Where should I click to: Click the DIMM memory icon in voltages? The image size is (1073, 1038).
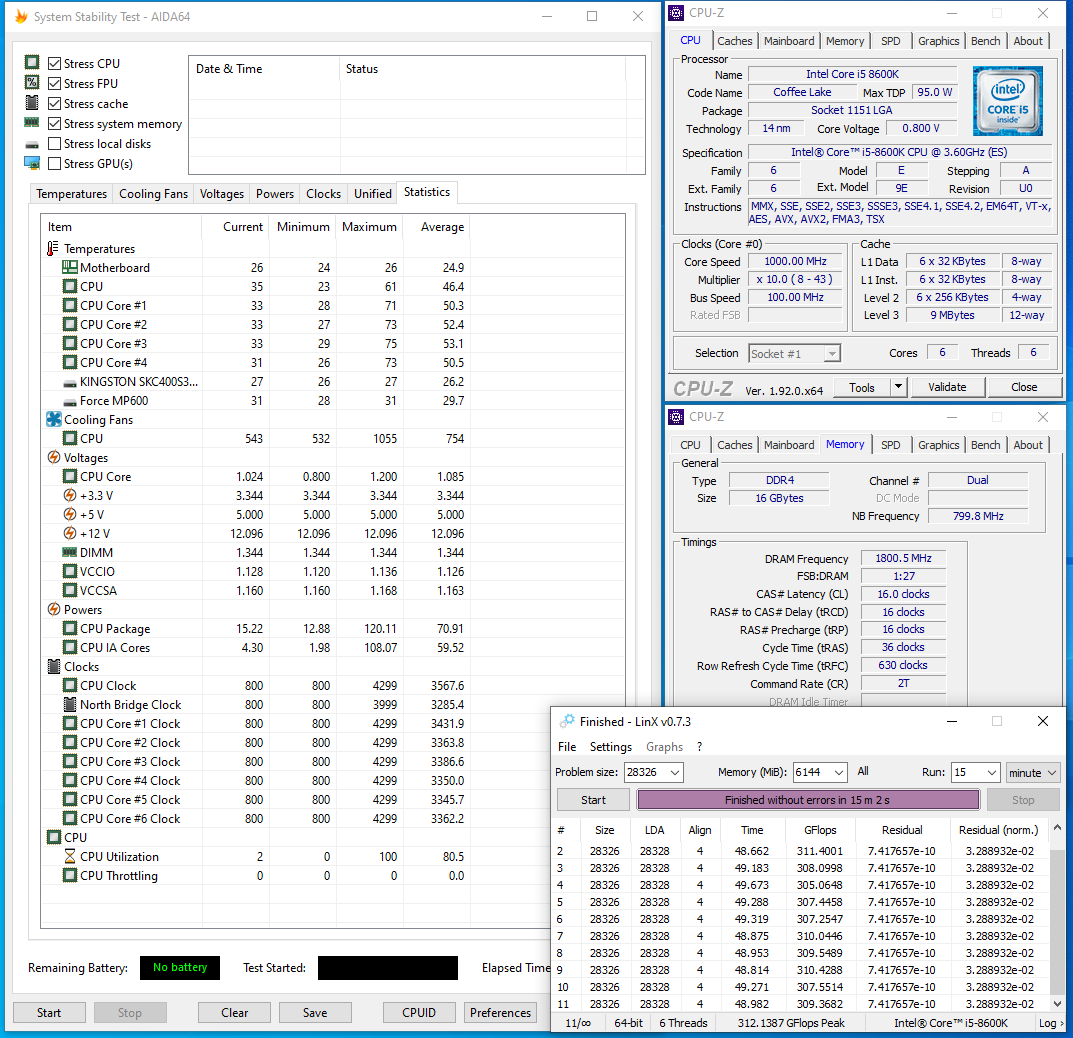(70, 552)
